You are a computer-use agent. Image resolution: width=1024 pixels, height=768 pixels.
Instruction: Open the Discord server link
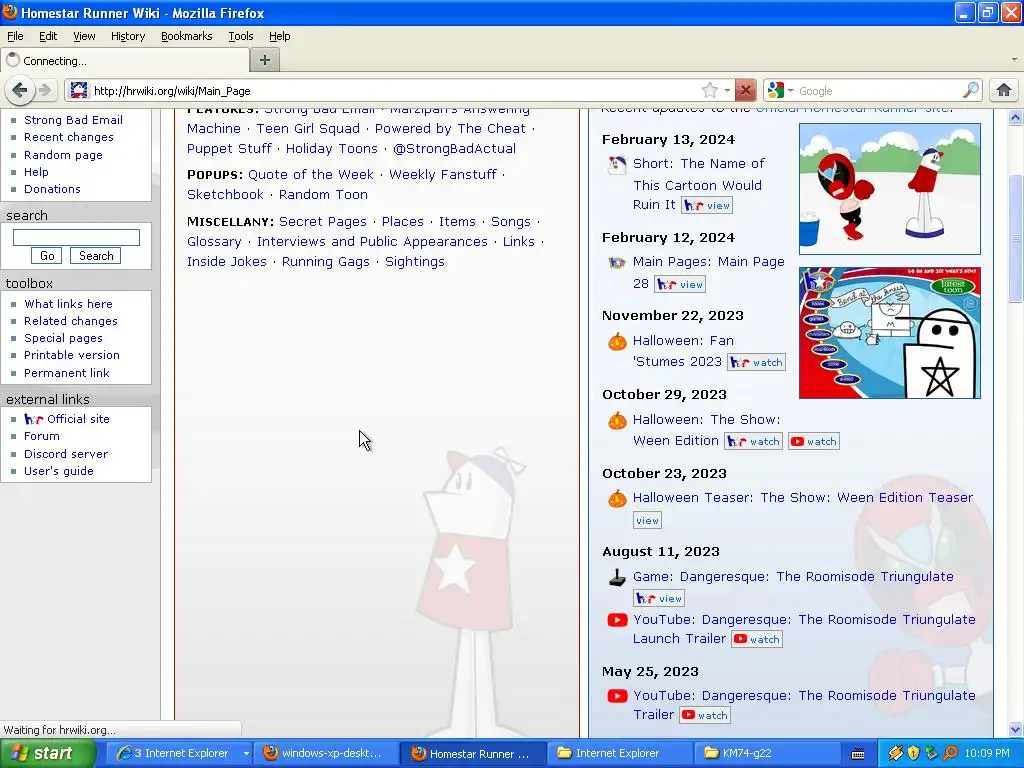pyautogui.click(x=66, y=454)
